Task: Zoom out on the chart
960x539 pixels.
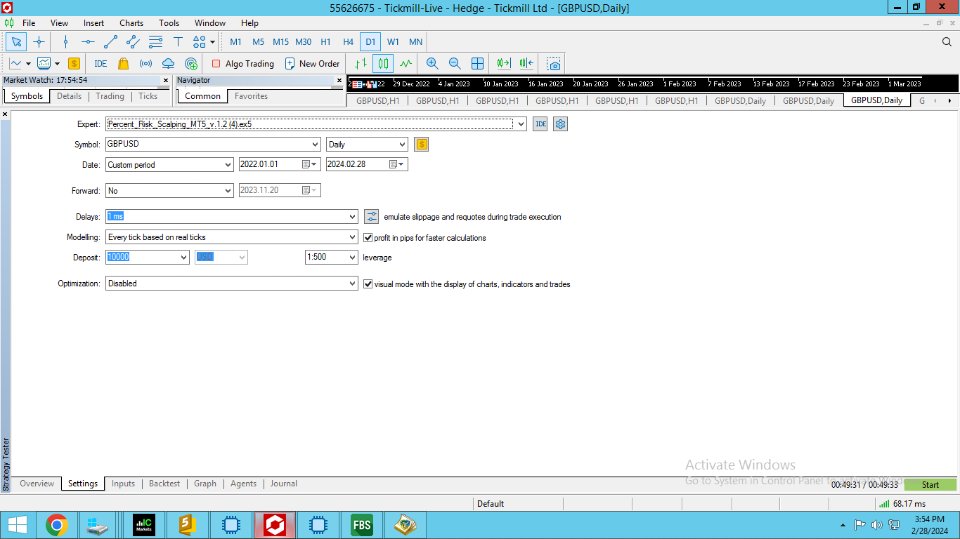Action: point(454,64)
